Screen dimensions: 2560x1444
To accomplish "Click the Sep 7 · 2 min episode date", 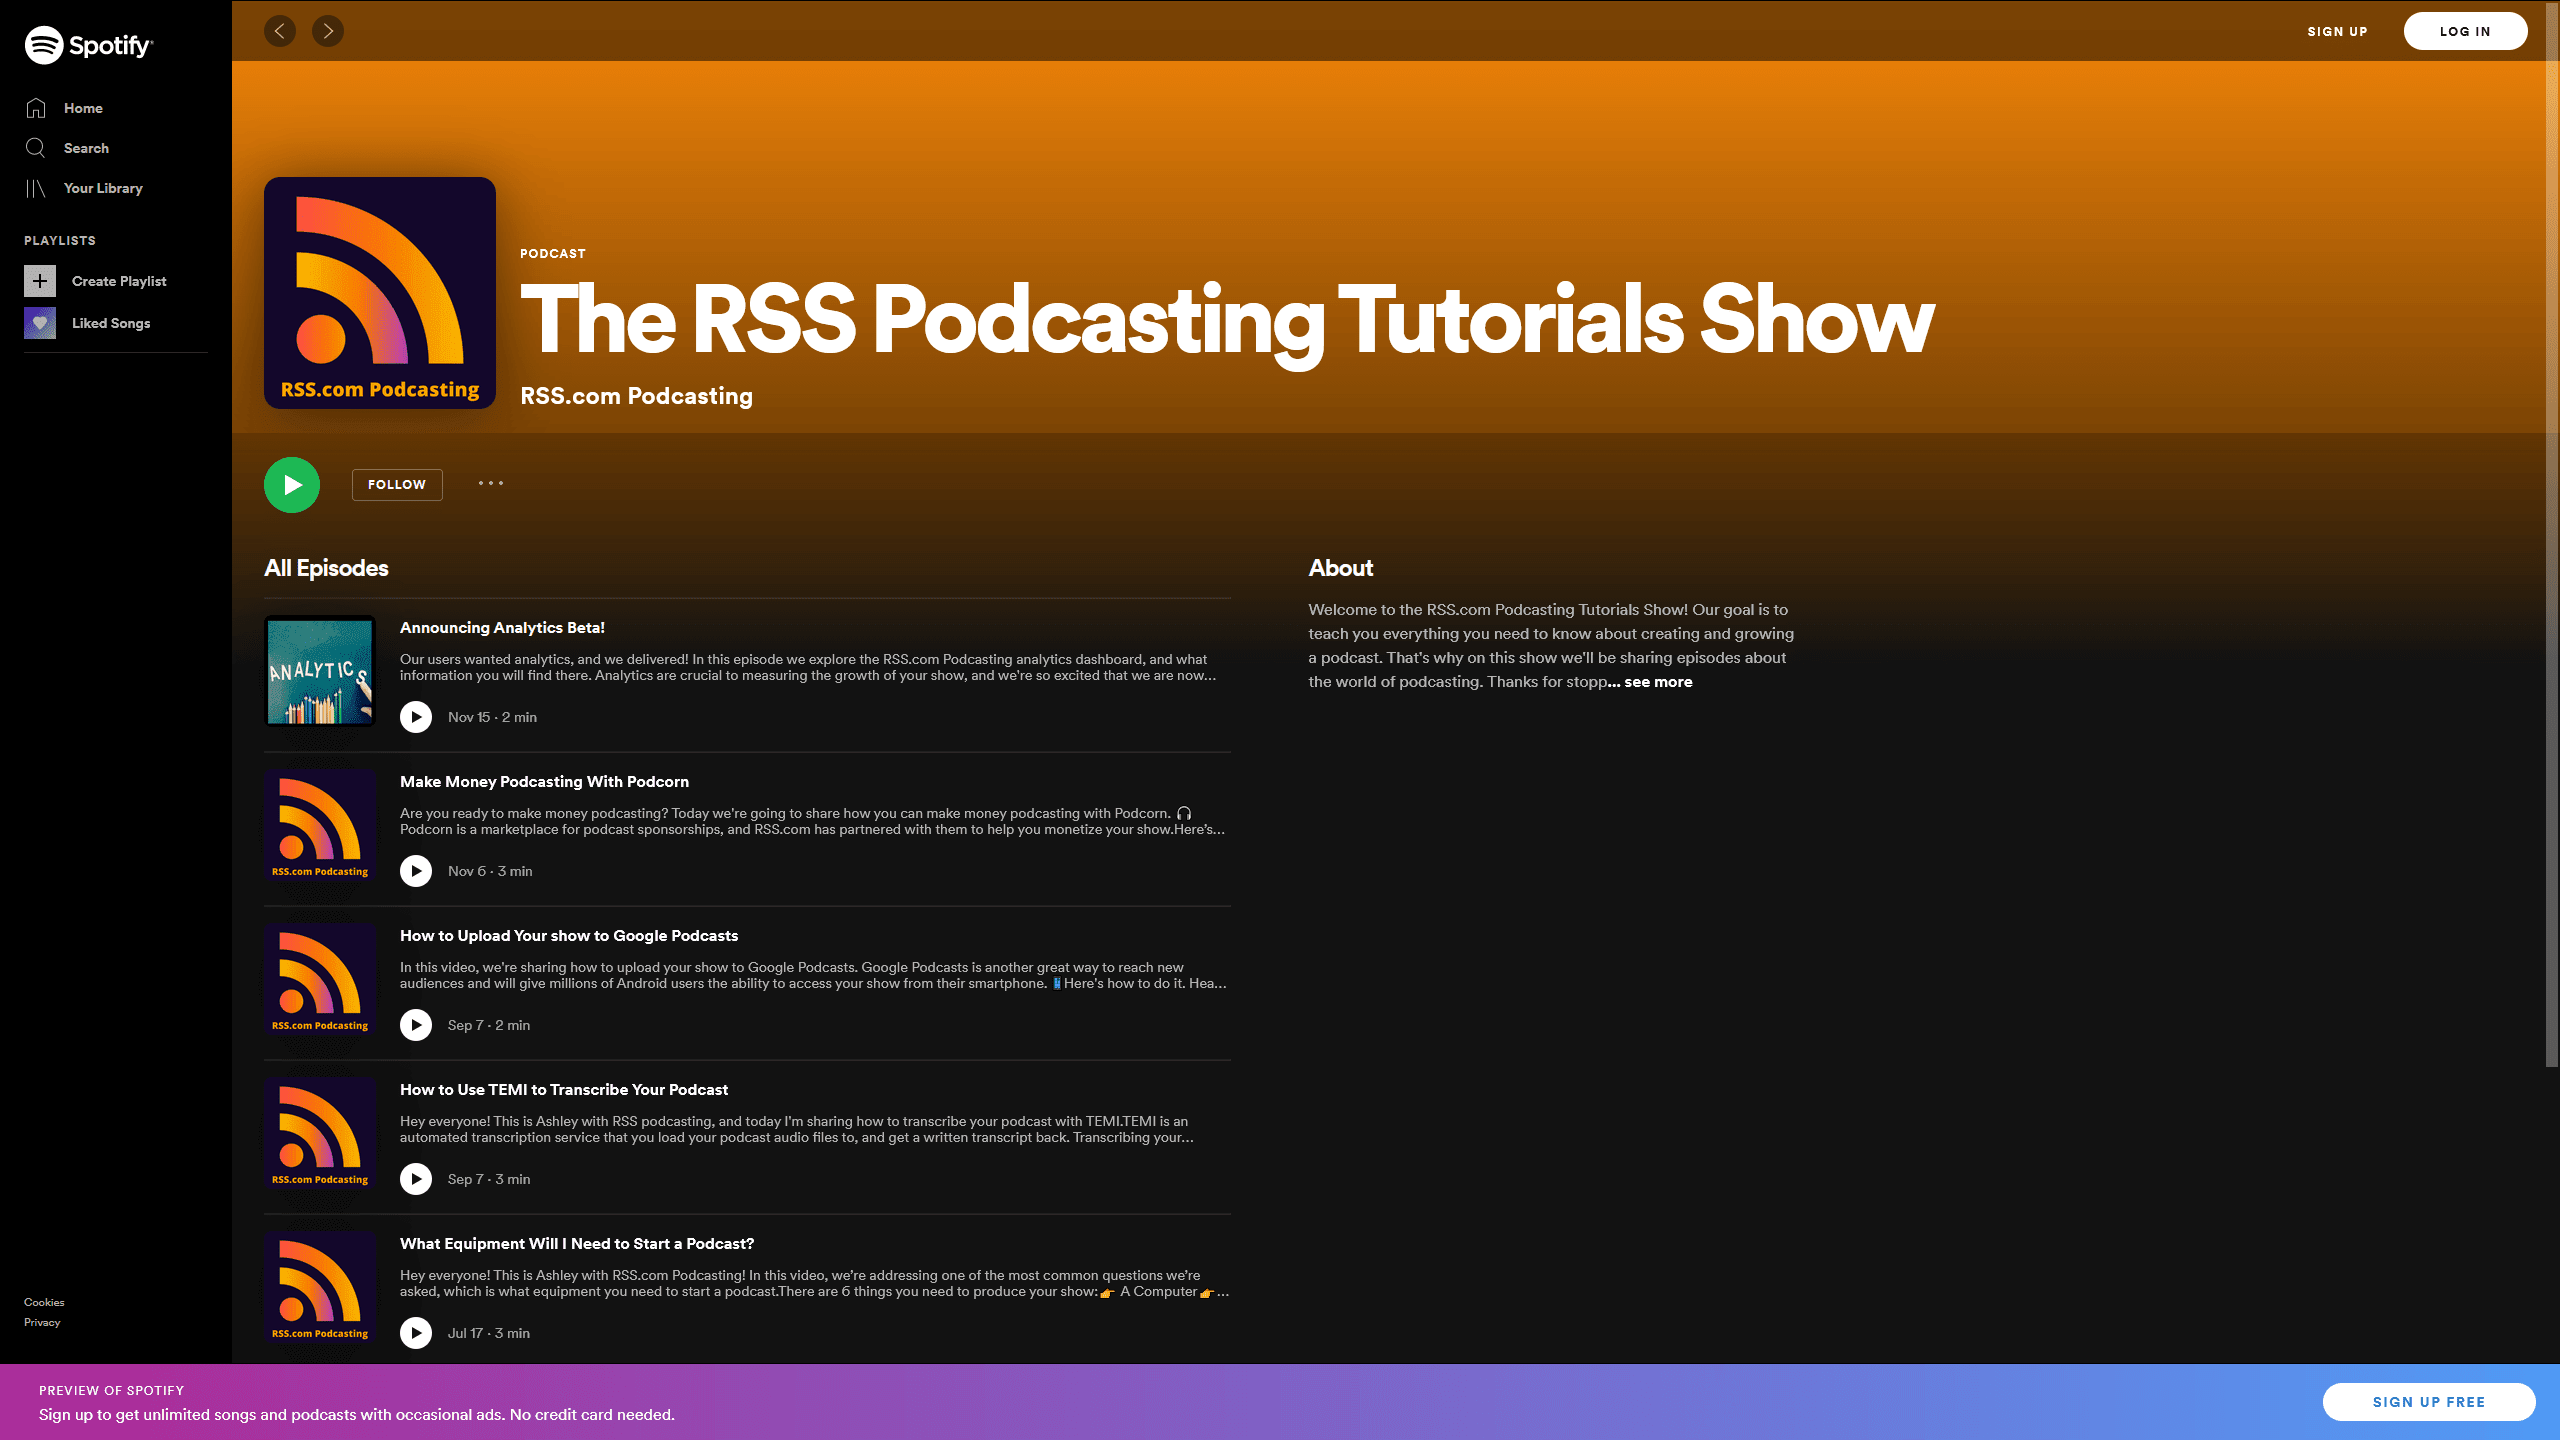I will point(489,1025).
